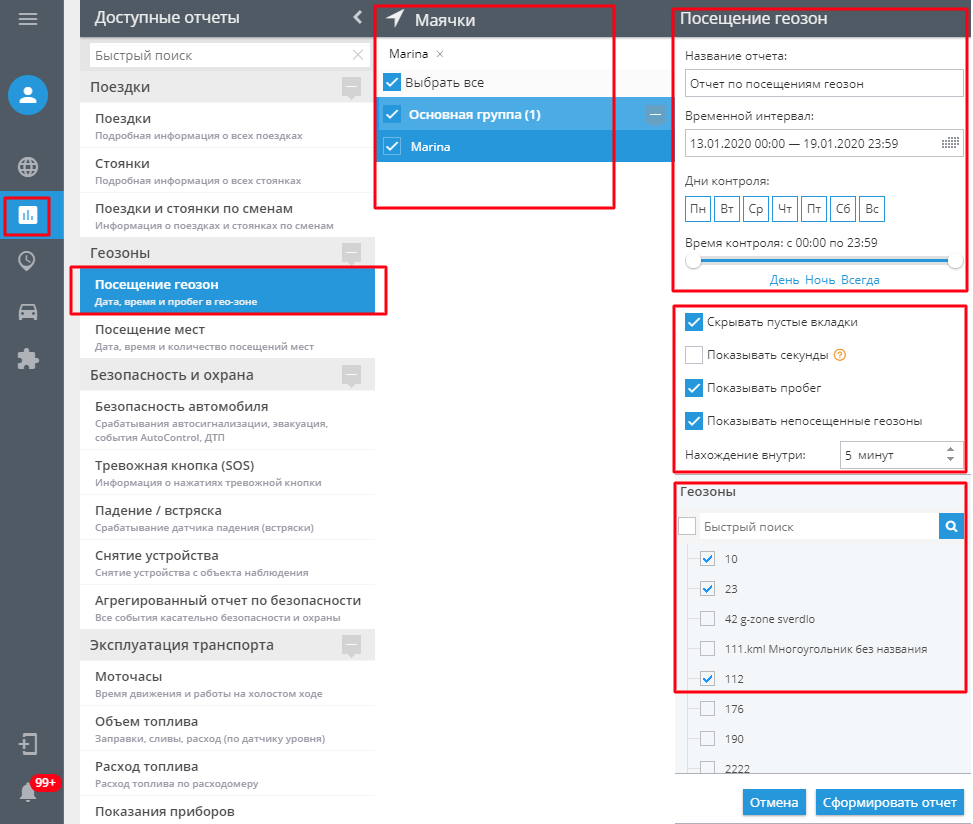This screenshot has height=824, width=973.
Task: Click the geozones search magnifier icon
Action: coord(951,527)
